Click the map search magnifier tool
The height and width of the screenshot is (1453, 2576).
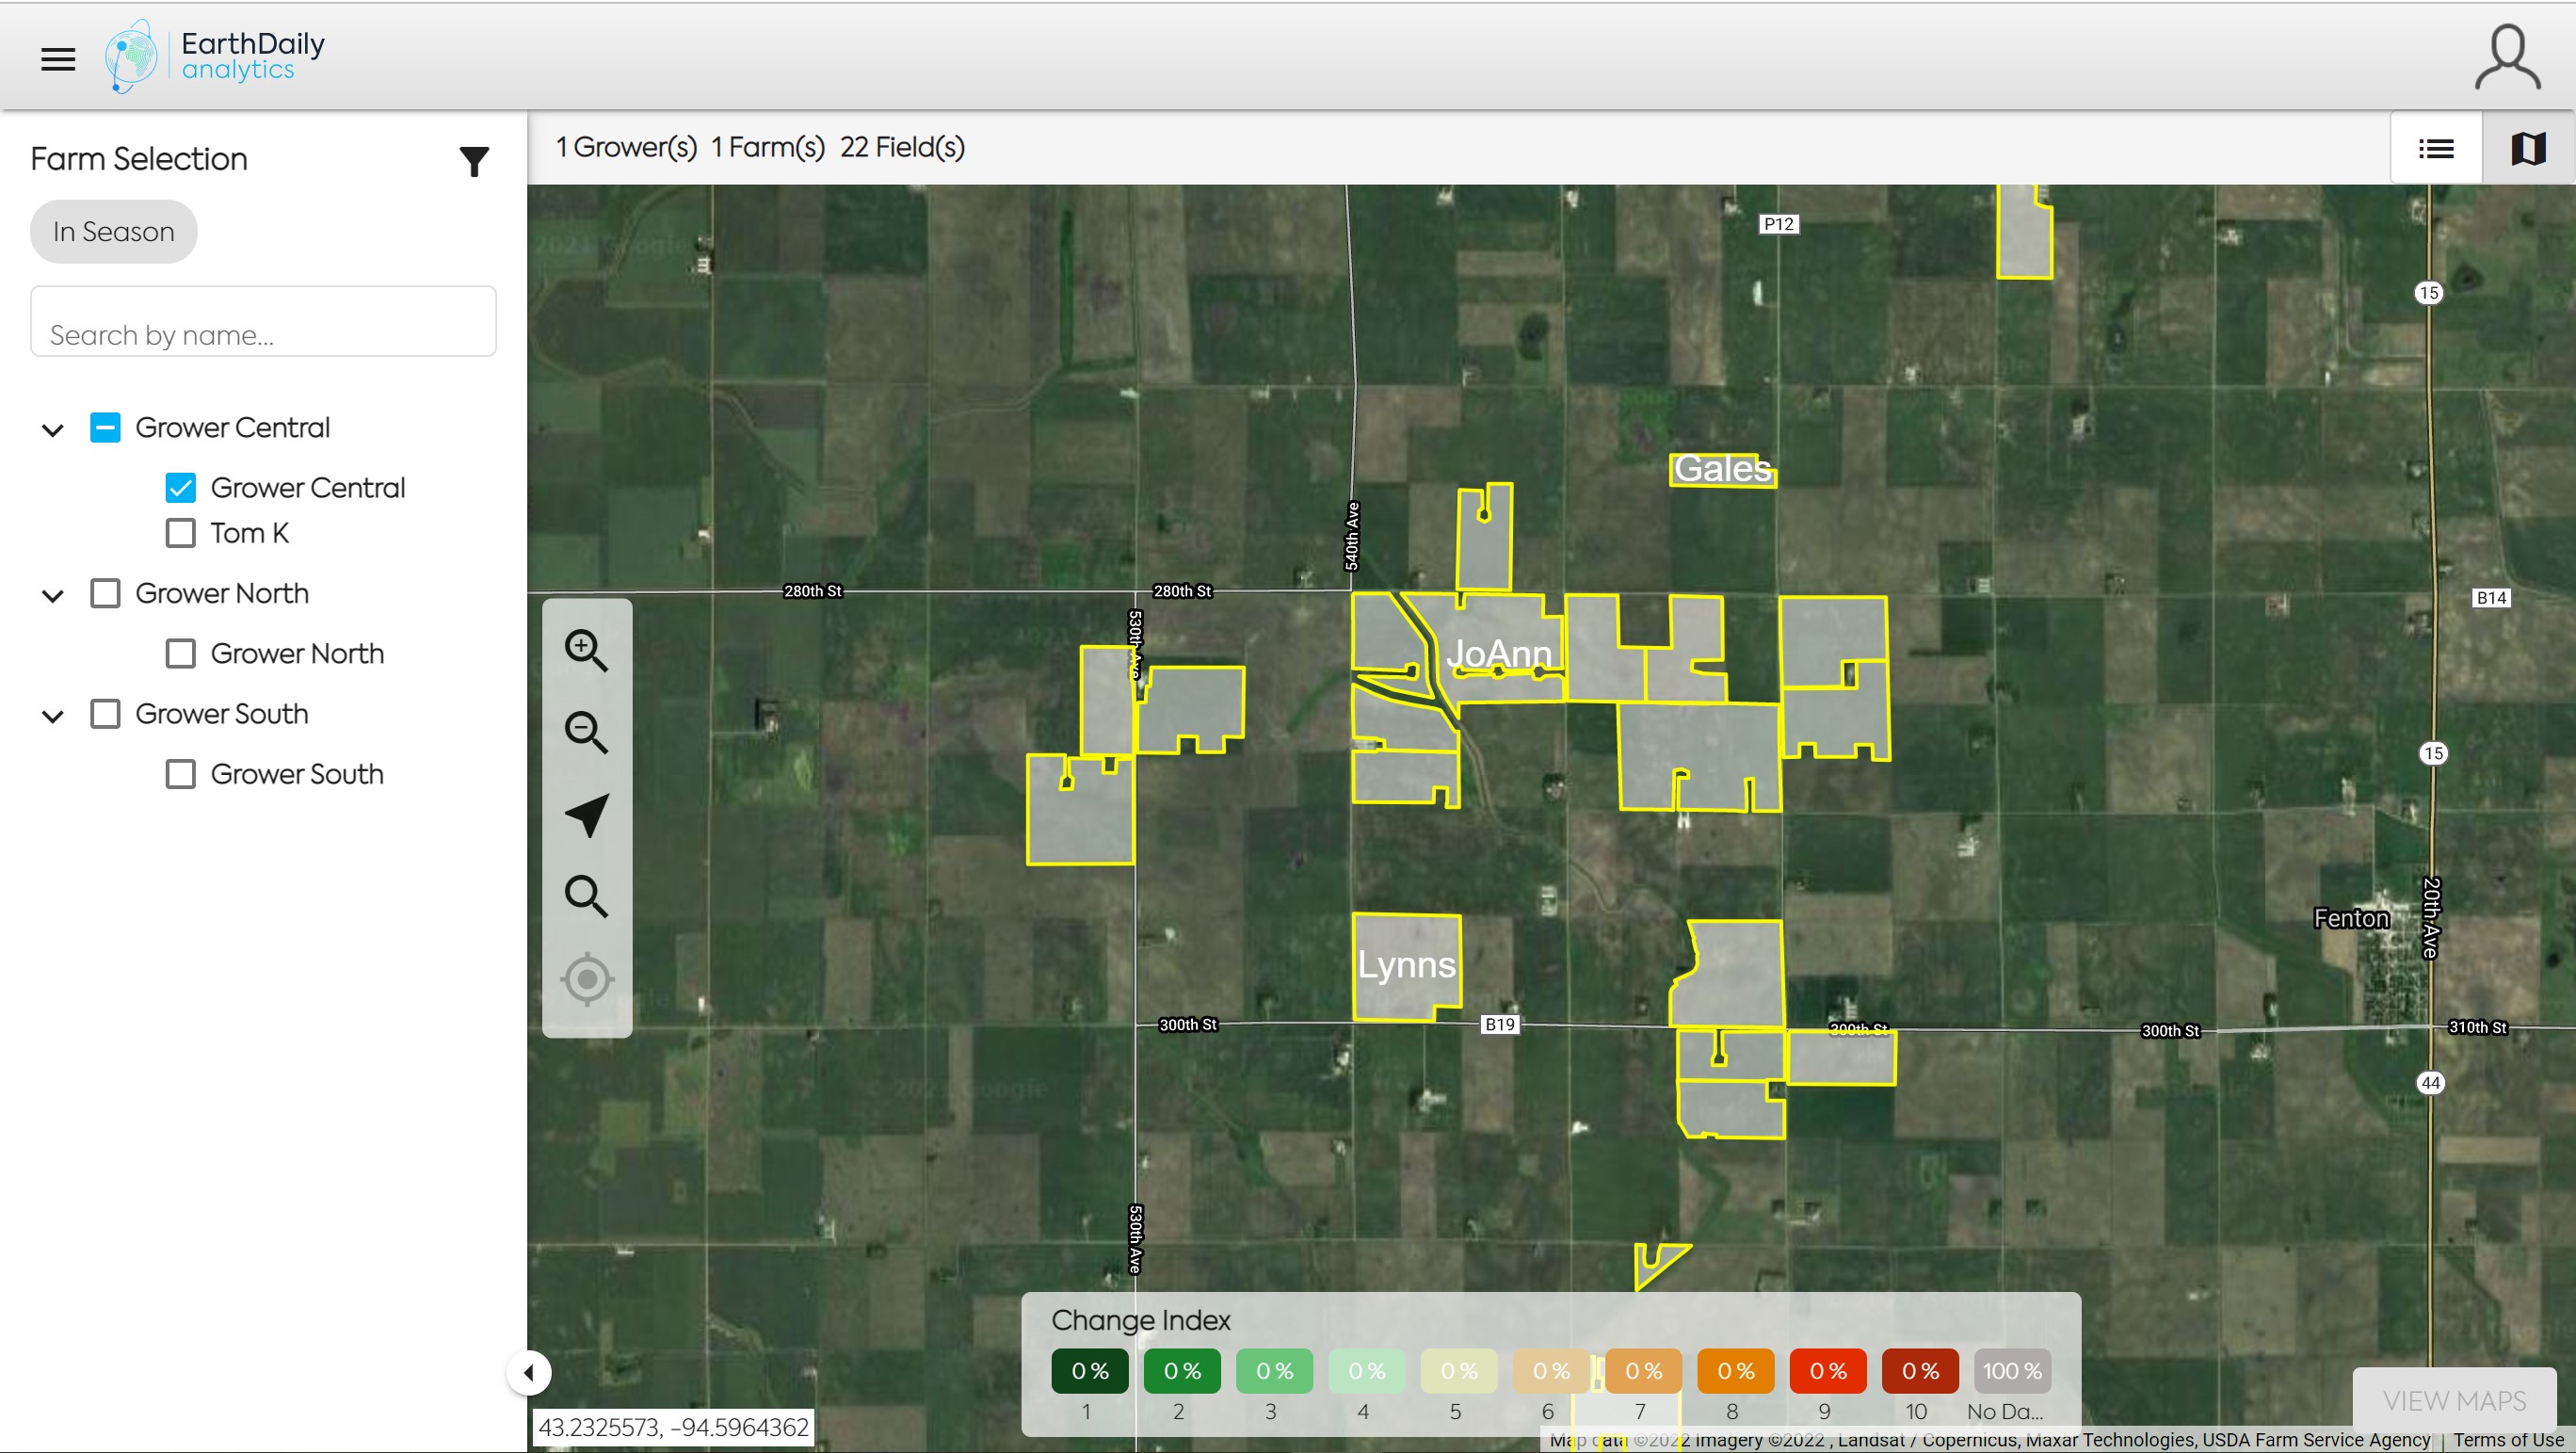(x=586, y=897)
